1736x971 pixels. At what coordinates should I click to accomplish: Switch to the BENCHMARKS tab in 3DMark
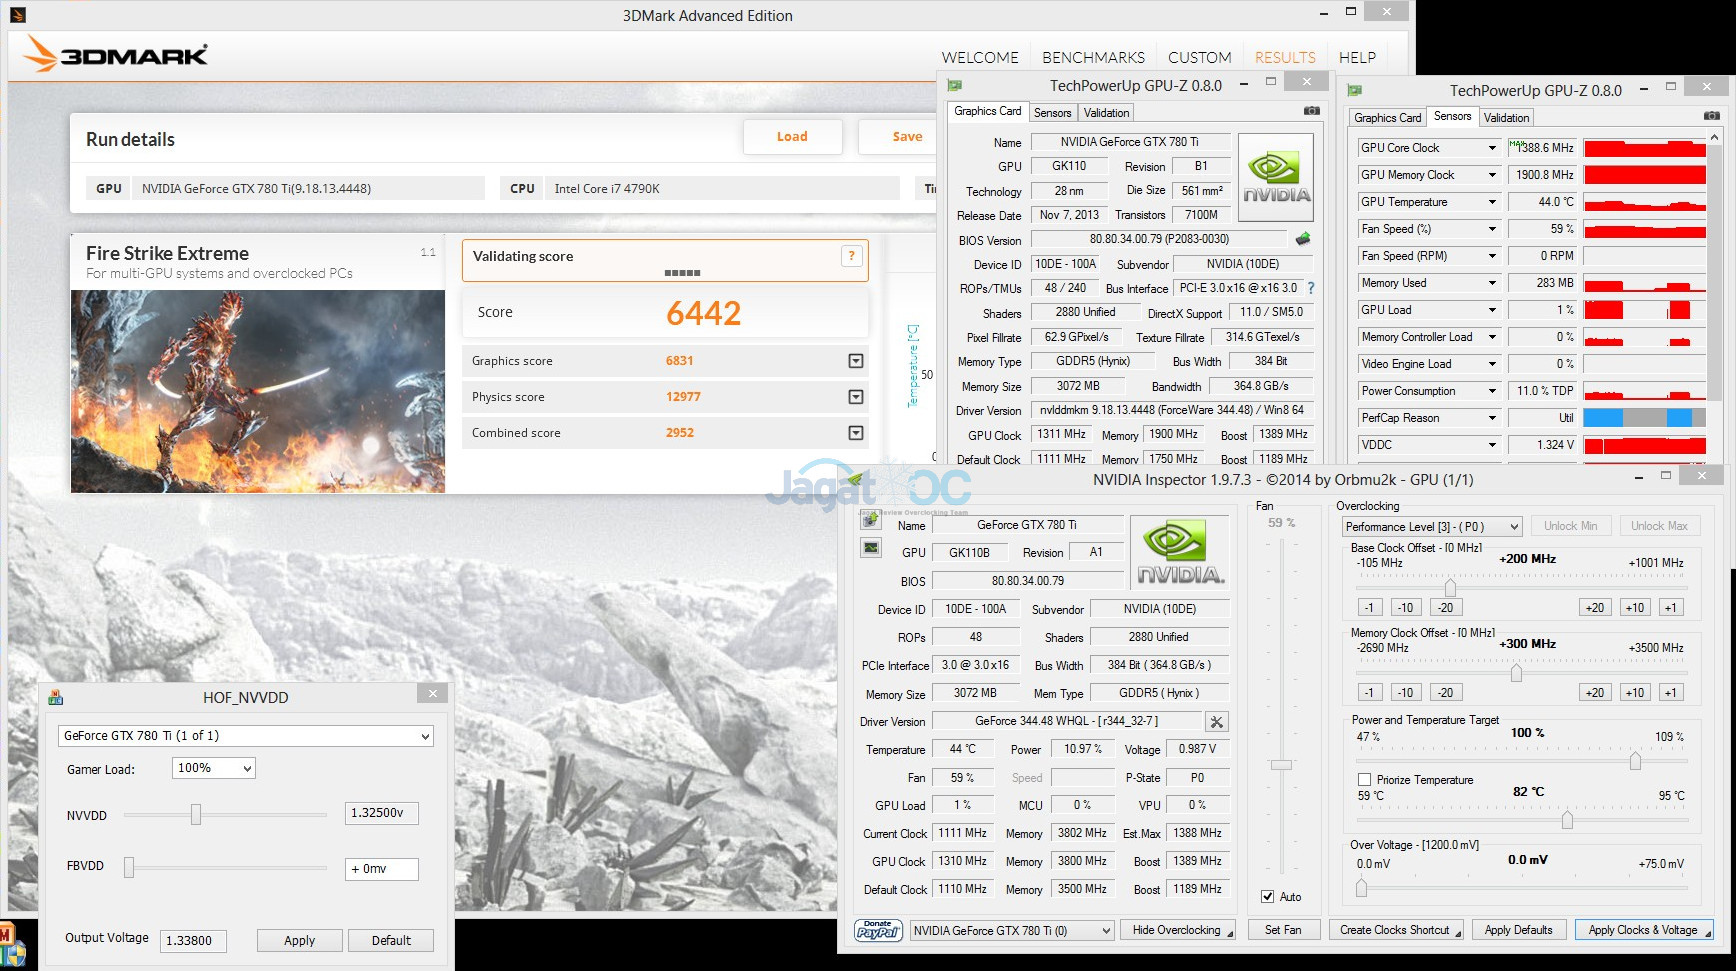(1093, 58)
